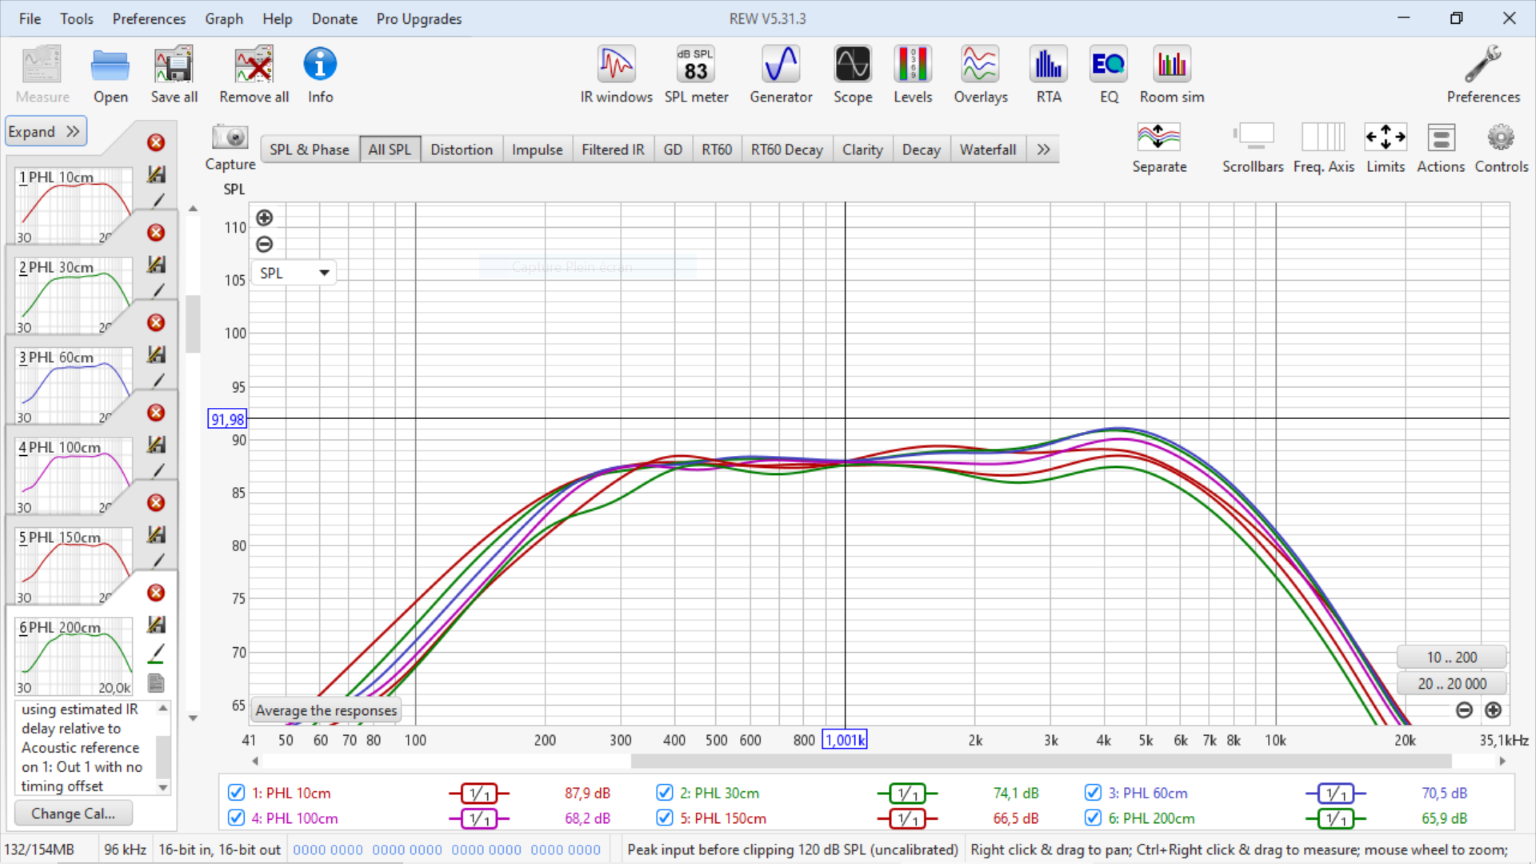This screenshot has width=1536, height=864.
Task: Open the SPL axis dropdown
Action: [294, 272]
